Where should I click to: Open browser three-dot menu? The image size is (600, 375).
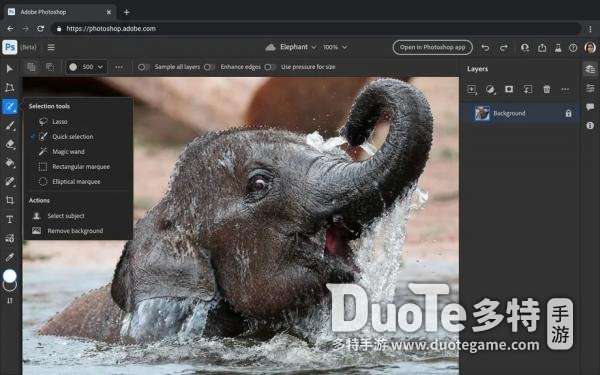point(590,29)
